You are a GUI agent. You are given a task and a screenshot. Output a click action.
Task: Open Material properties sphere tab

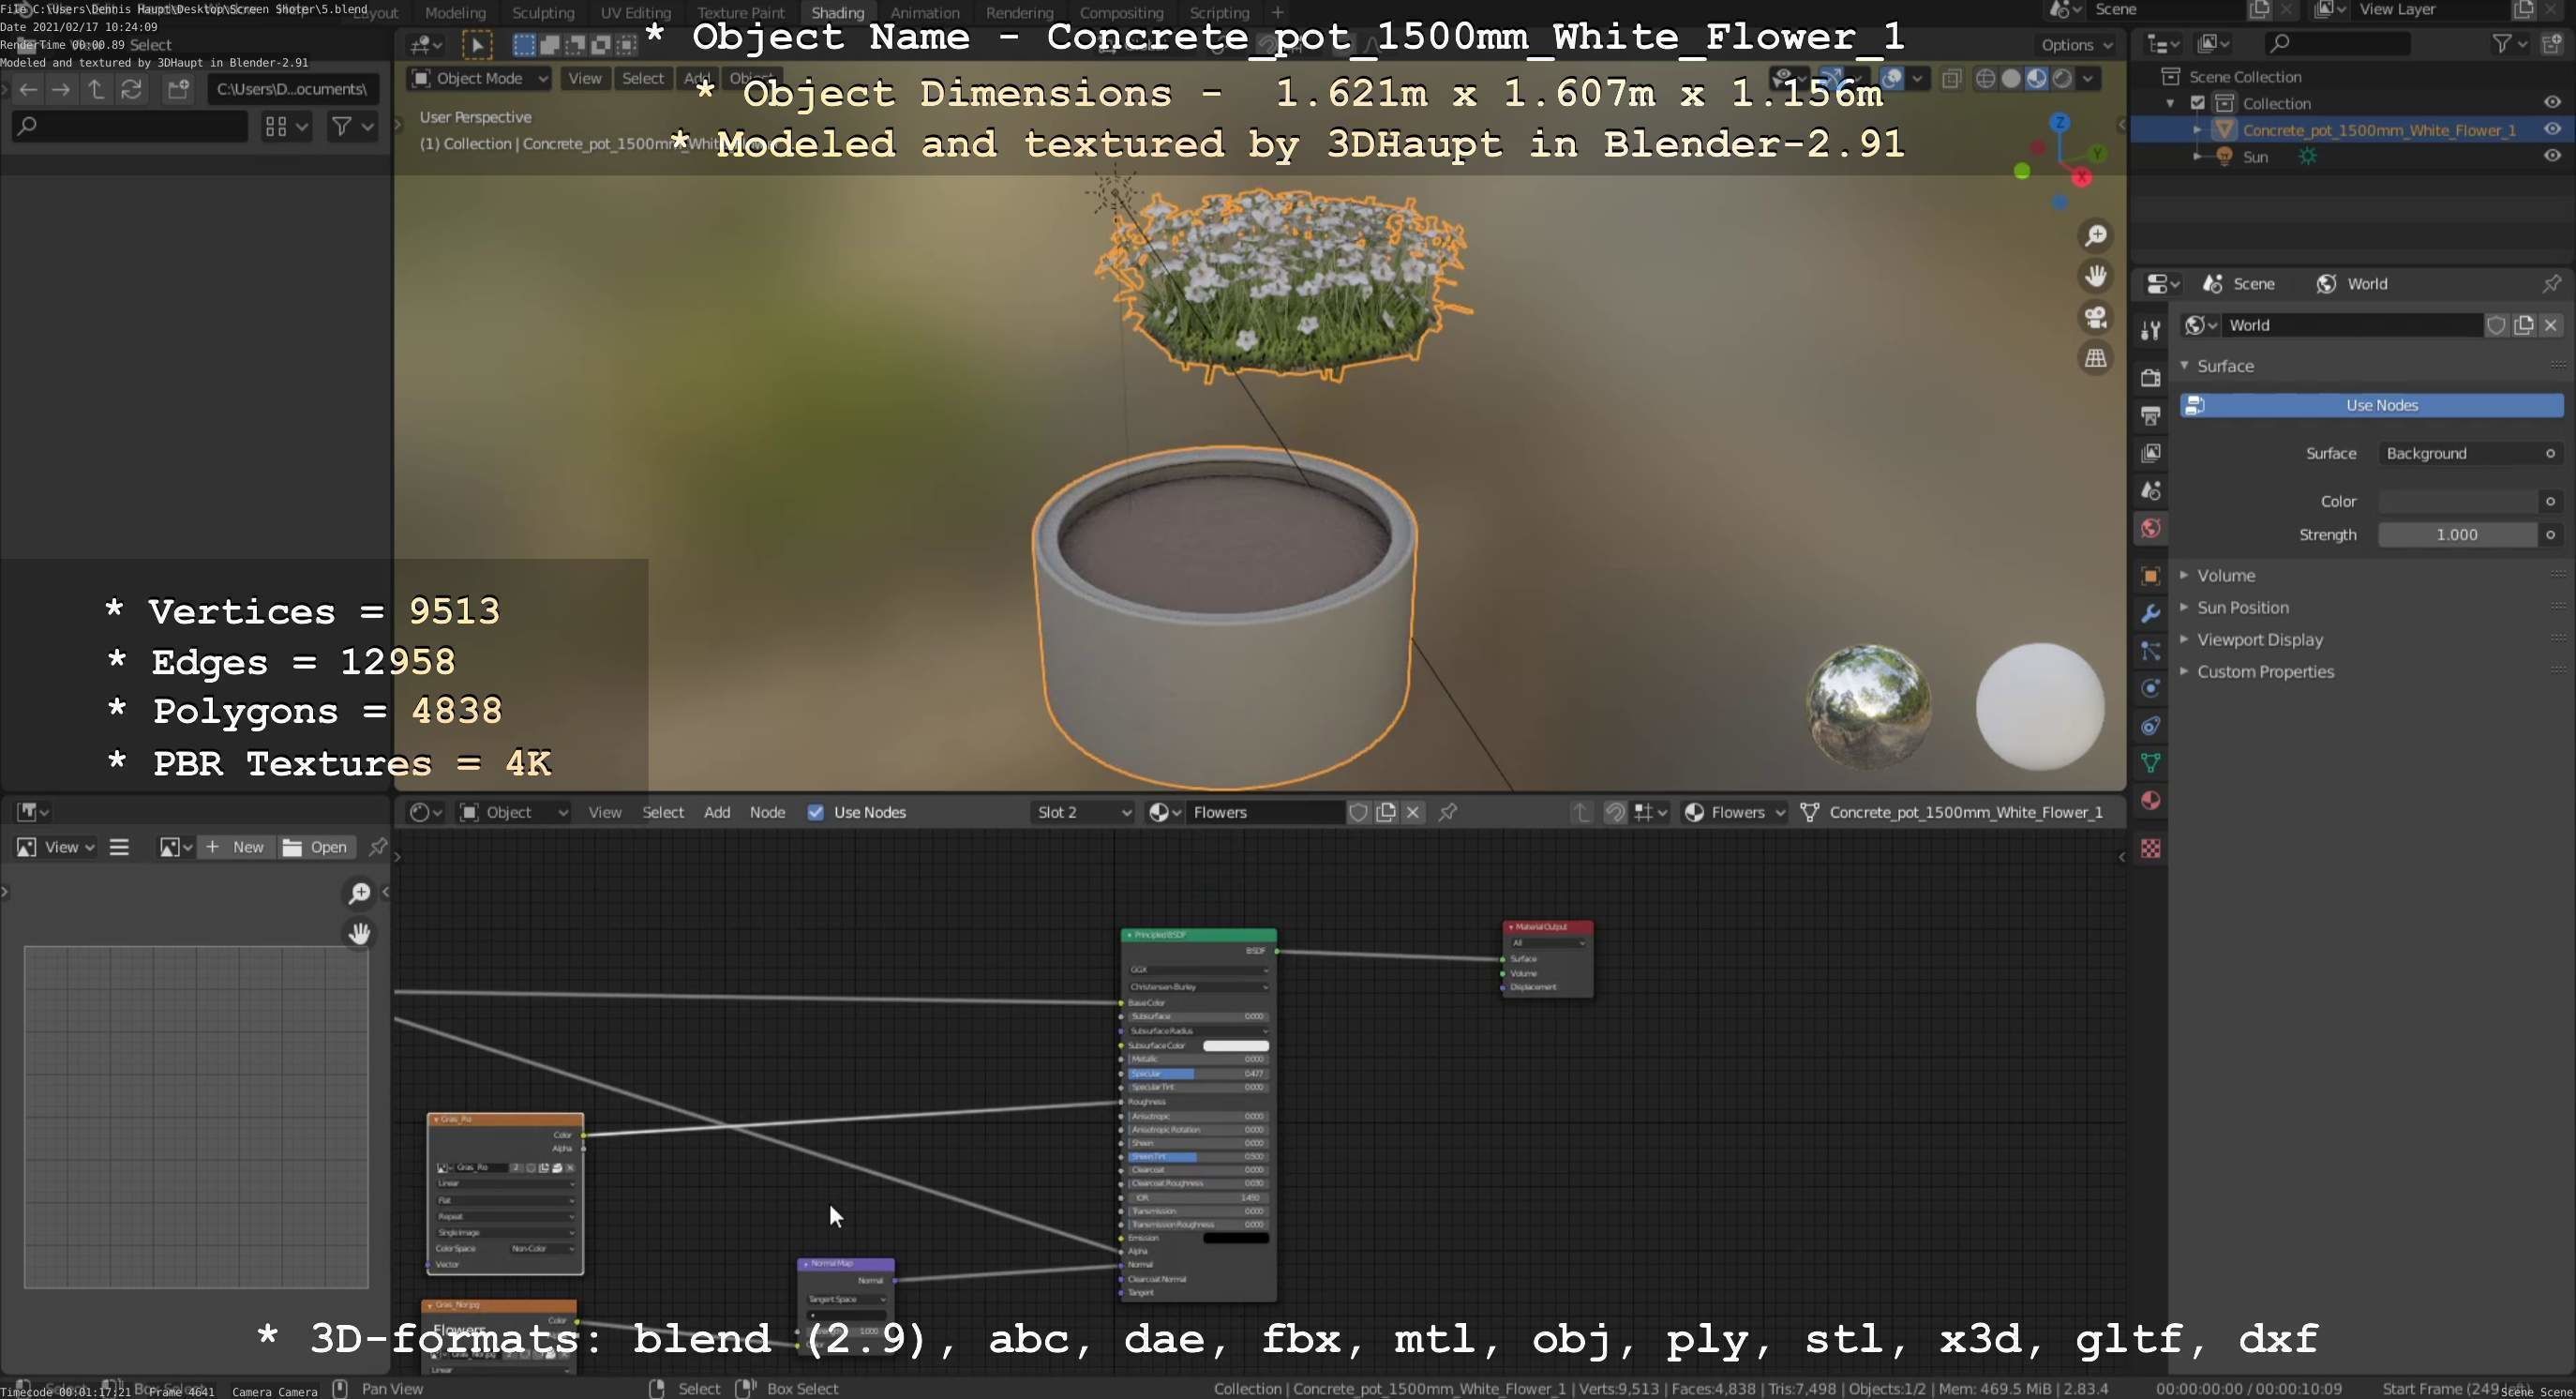(2150, 801)
